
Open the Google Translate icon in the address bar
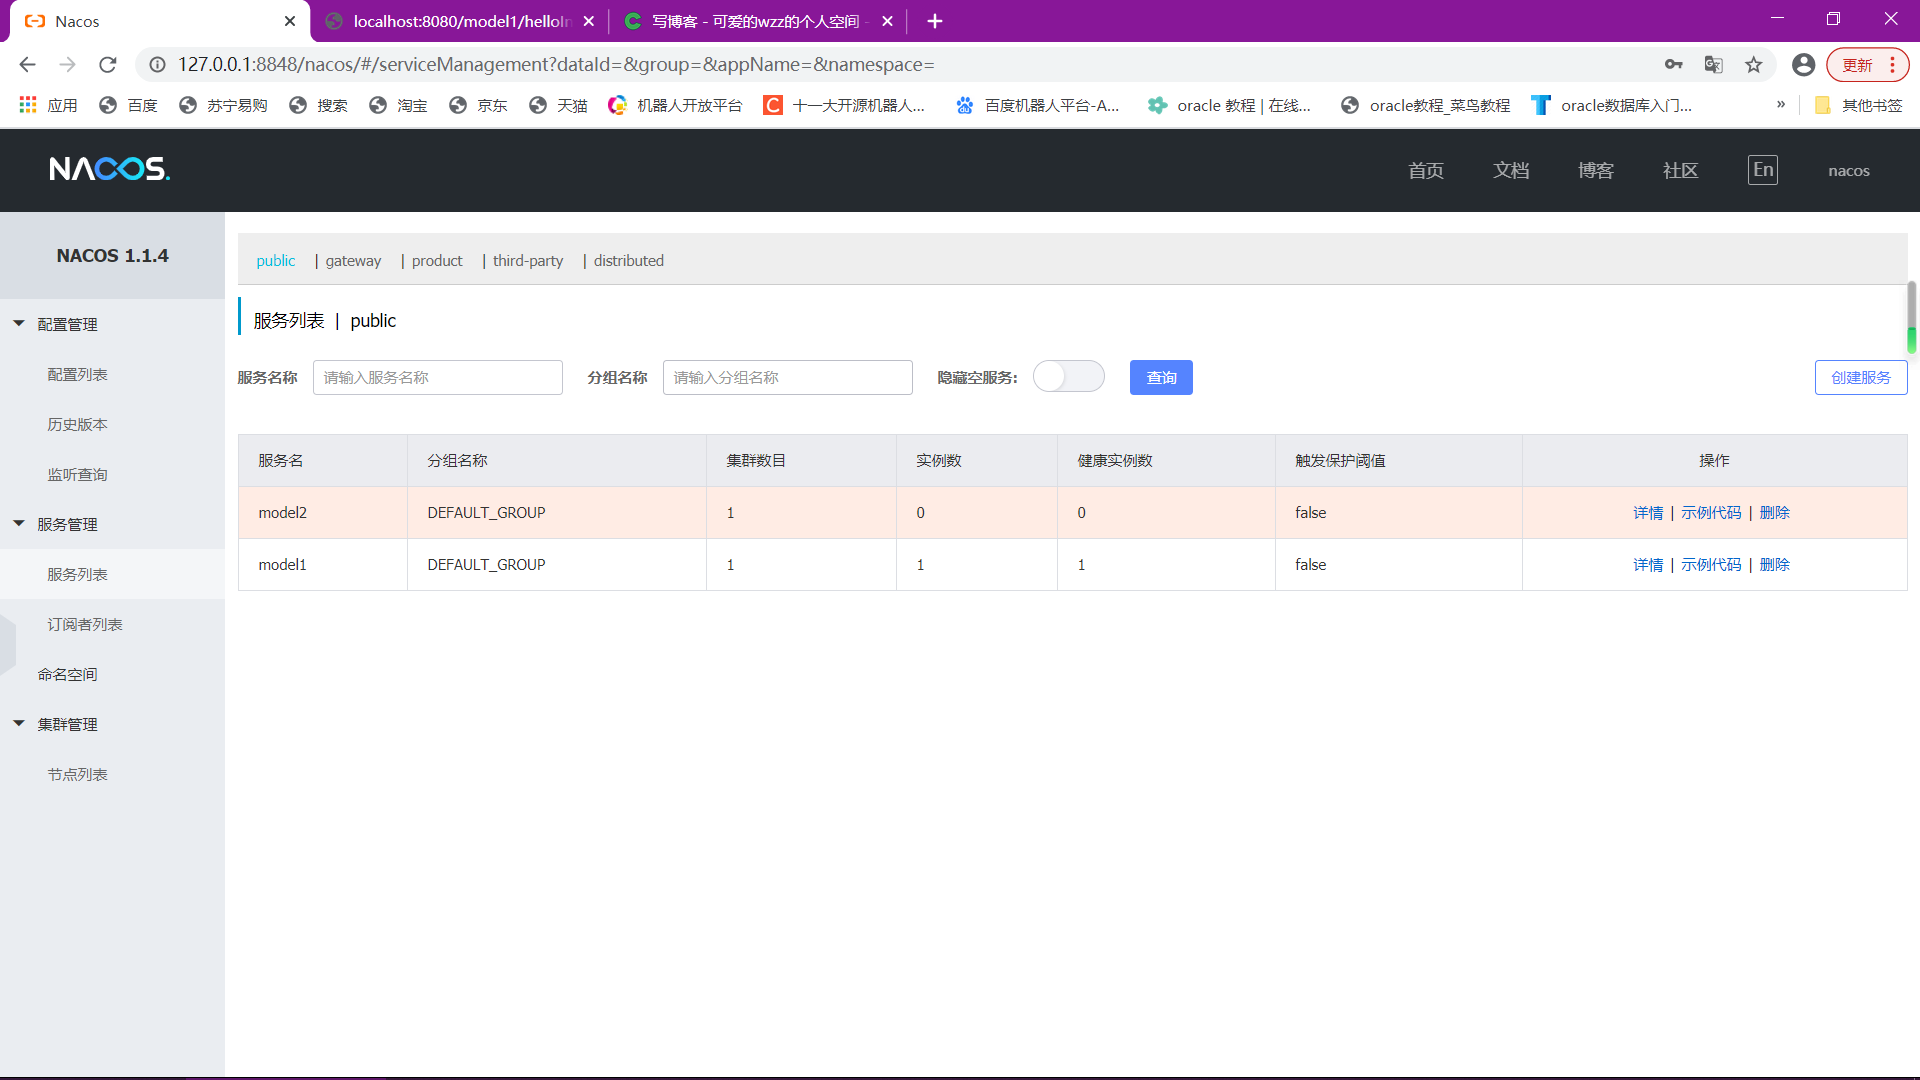[x=1713, y=65]
